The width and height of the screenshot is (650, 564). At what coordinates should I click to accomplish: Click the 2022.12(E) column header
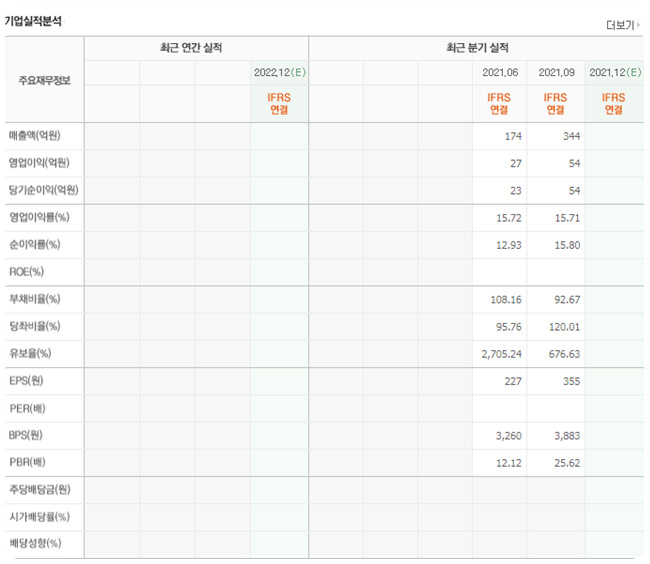[280, 73]
